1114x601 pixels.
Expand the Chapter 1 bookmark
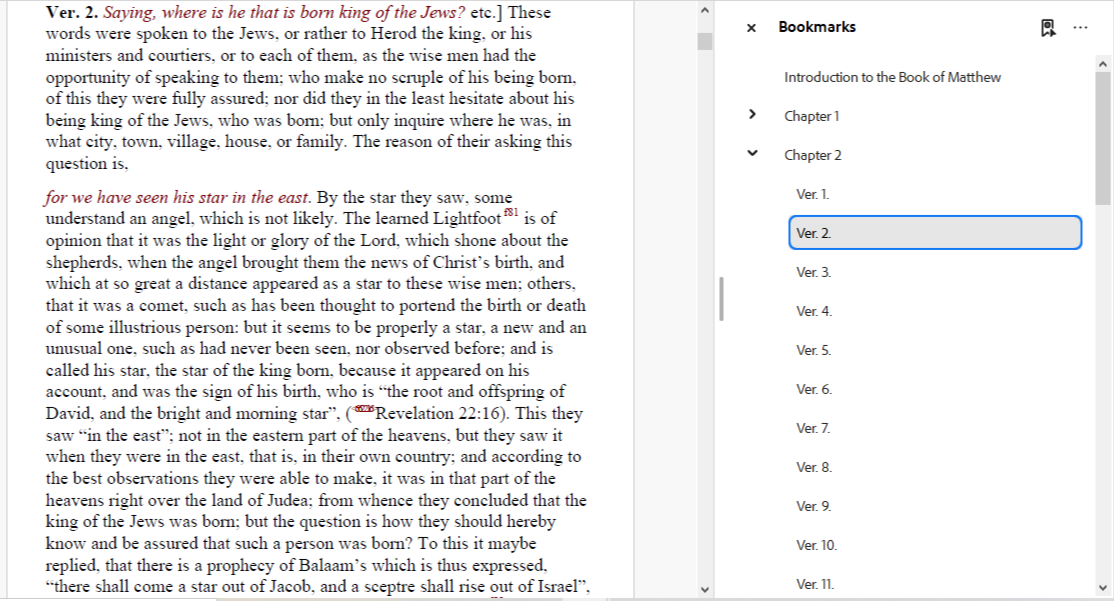(752, 115)
